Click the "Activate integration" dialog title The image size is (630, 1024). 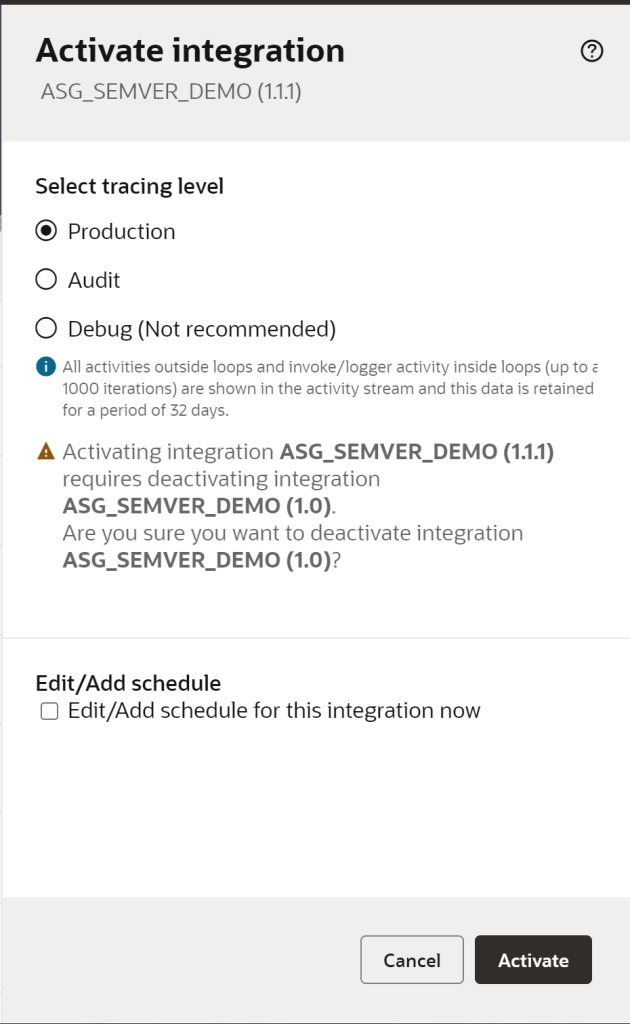pyautogui.click(x=190, y=50)
